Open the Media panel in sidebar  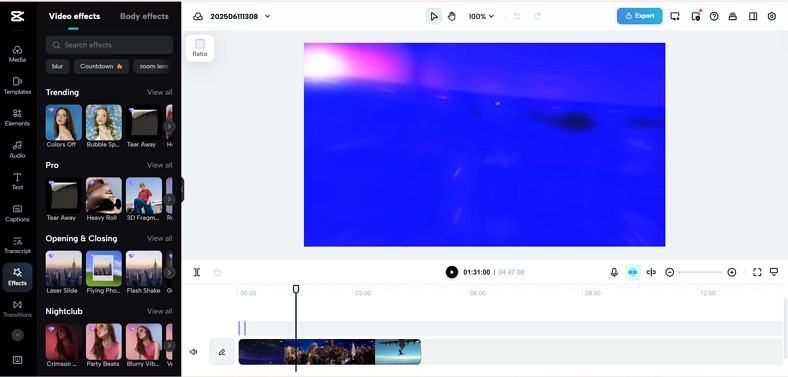tap(17, 54)
